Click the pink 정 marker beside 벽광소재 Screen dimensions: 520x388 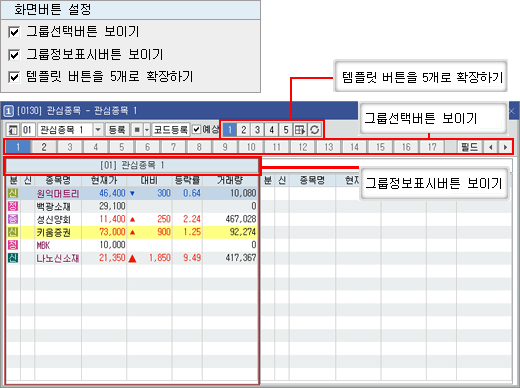(x=13, y=206)
